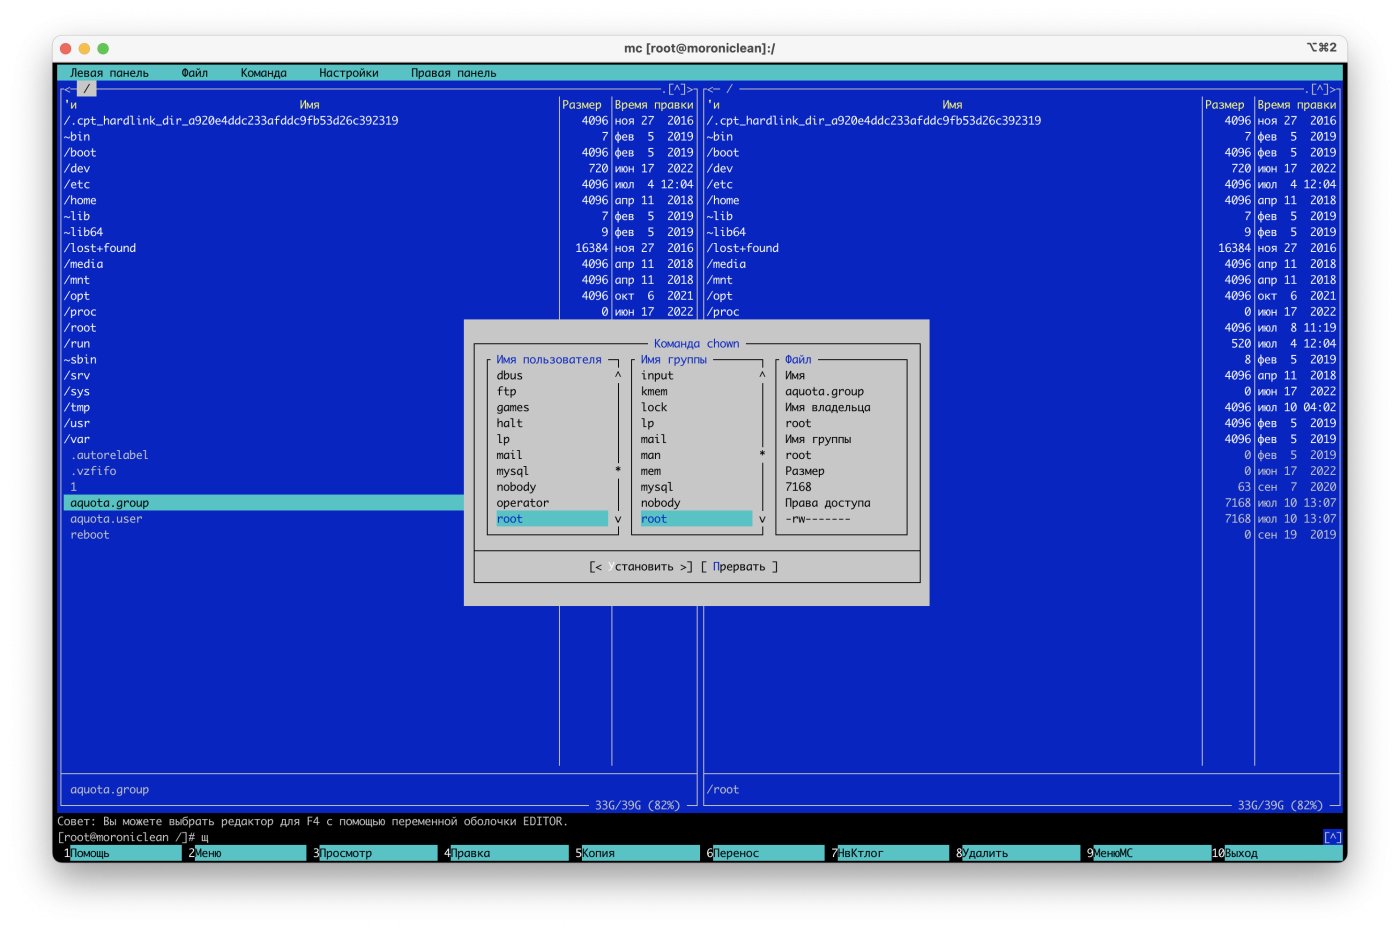Screen dimensions: 1400x932
Task: Select .autorelabel in left panel
Action: click(x=109, y=456)
